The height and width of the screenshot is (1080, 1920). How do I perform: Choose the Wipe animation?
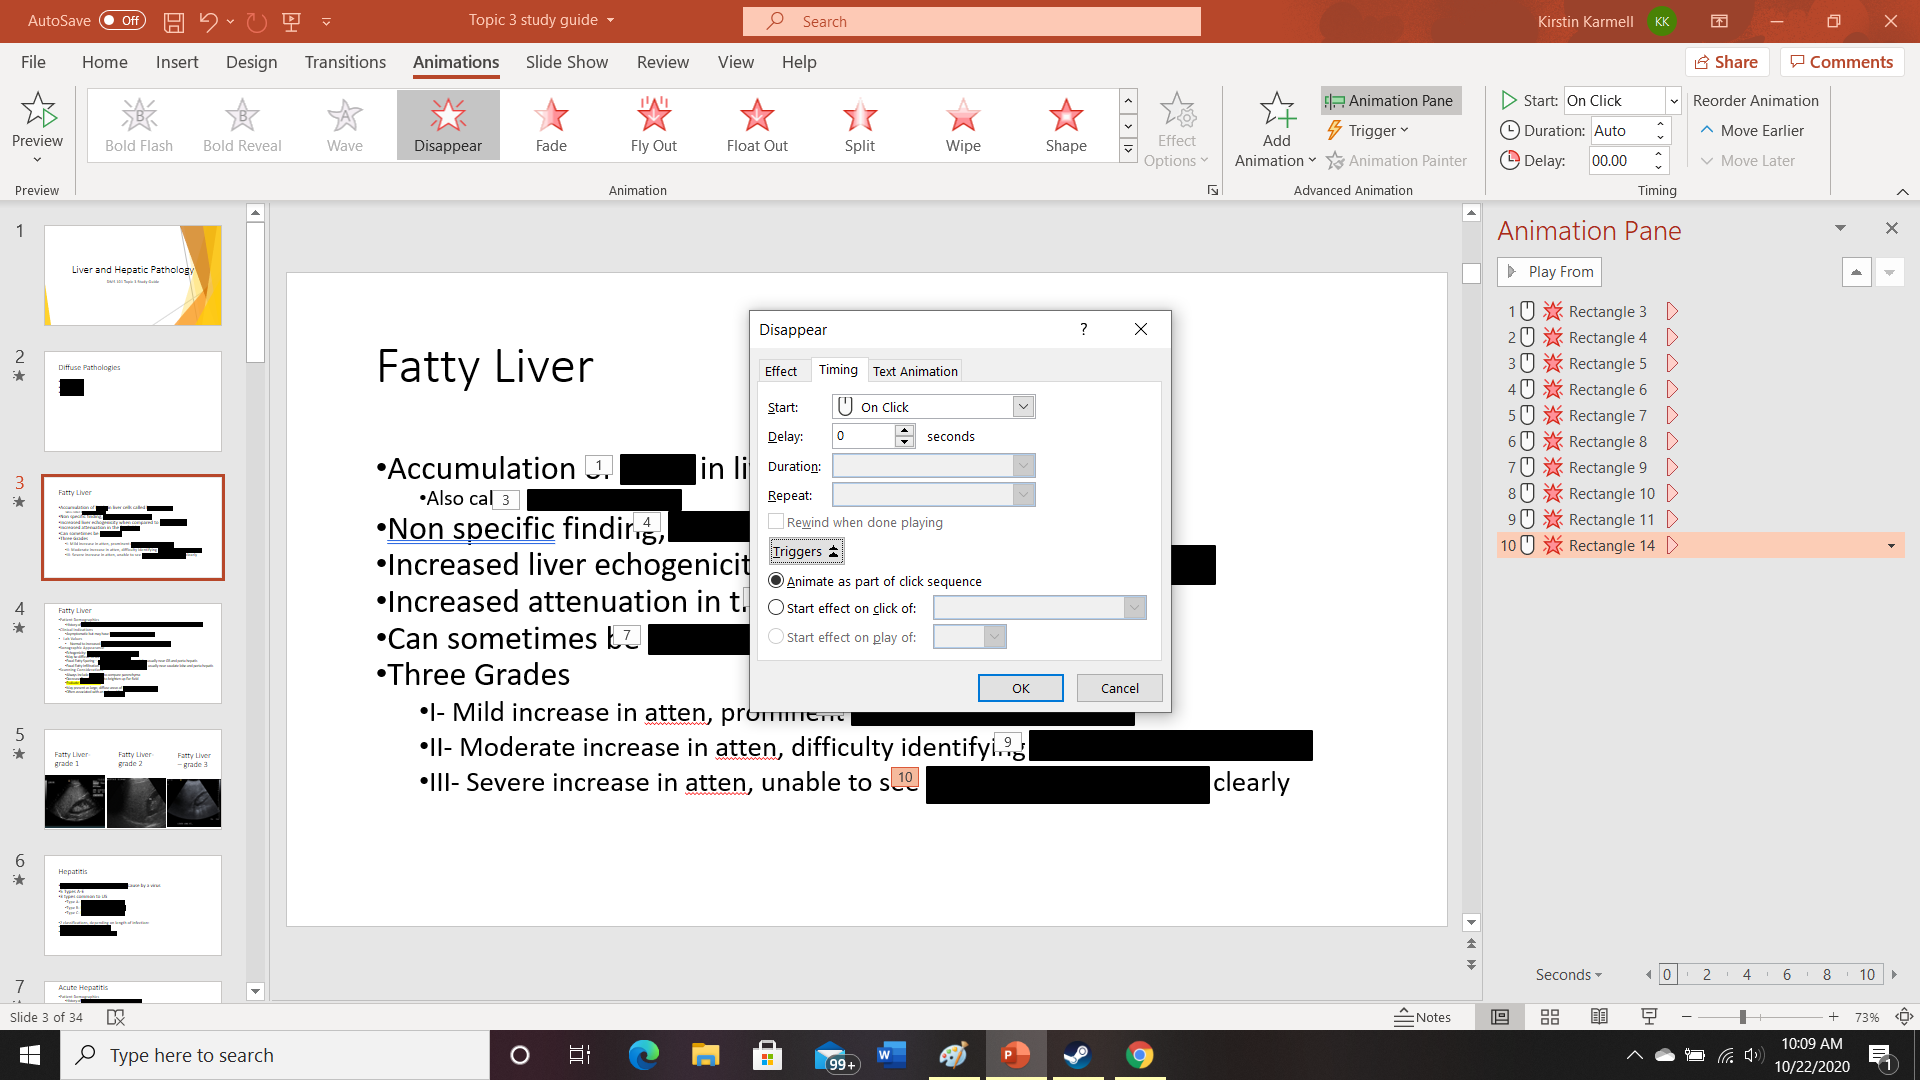[962, 124]
